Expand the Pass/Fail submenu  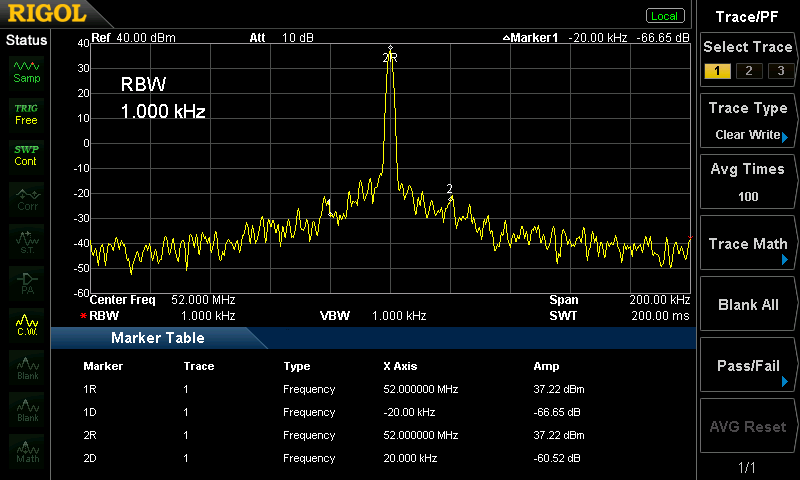click(x=748, y=367)
